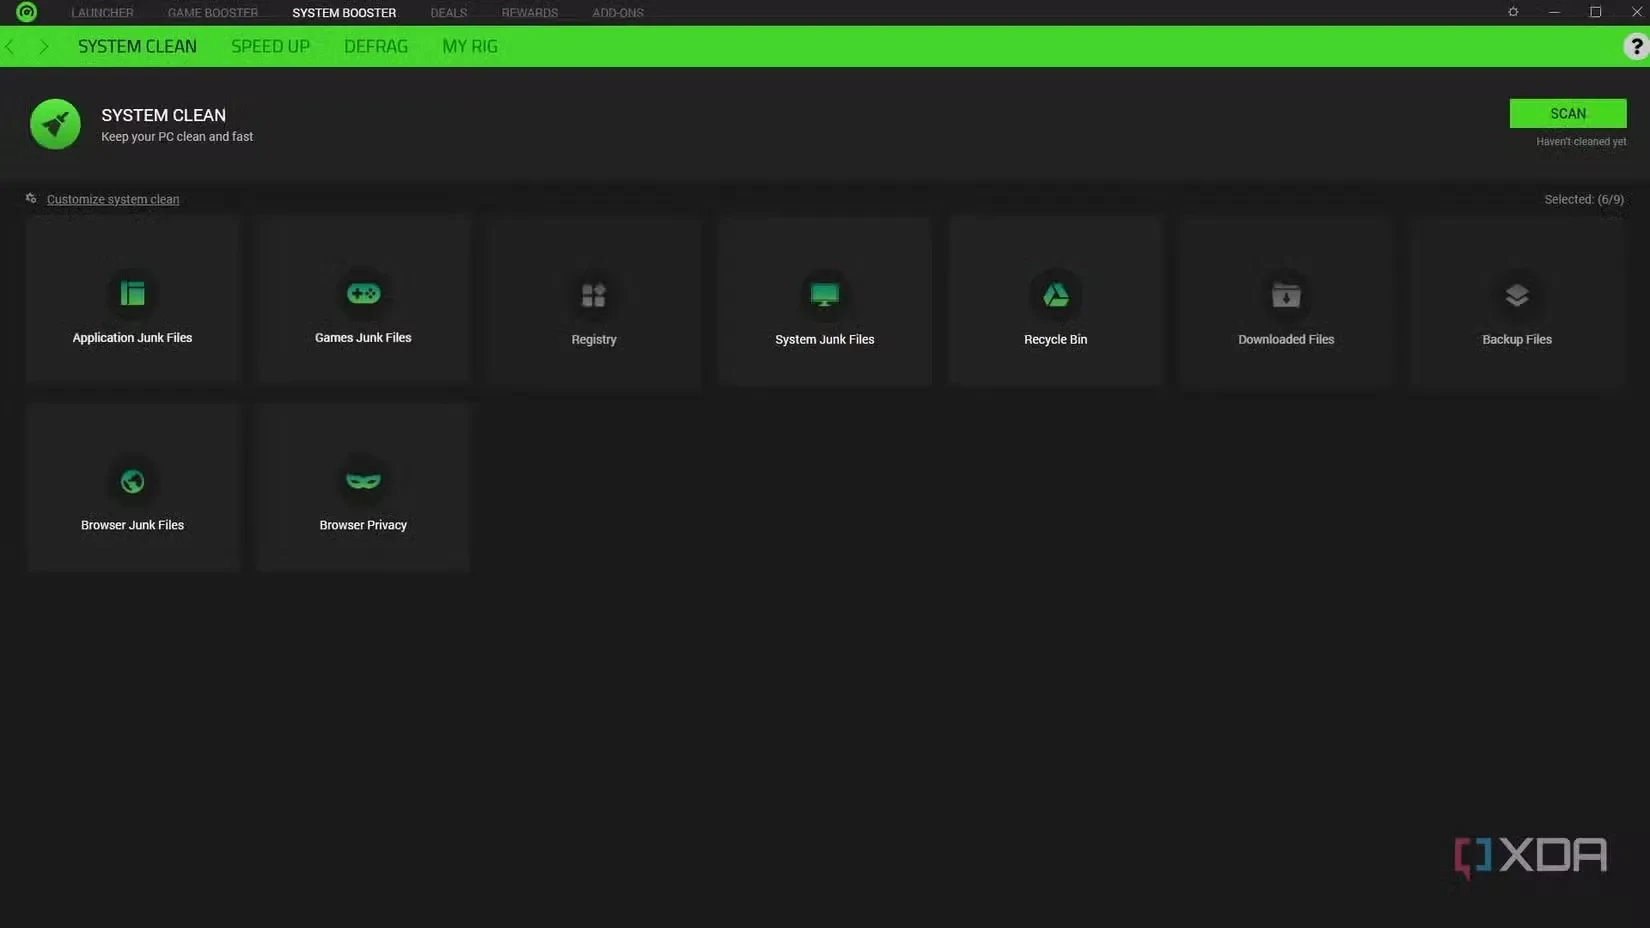Viewport: 1650px width, 928px height.
Task: Toggle the Downloaded Files folder icon
Action: coord(1286,295)
